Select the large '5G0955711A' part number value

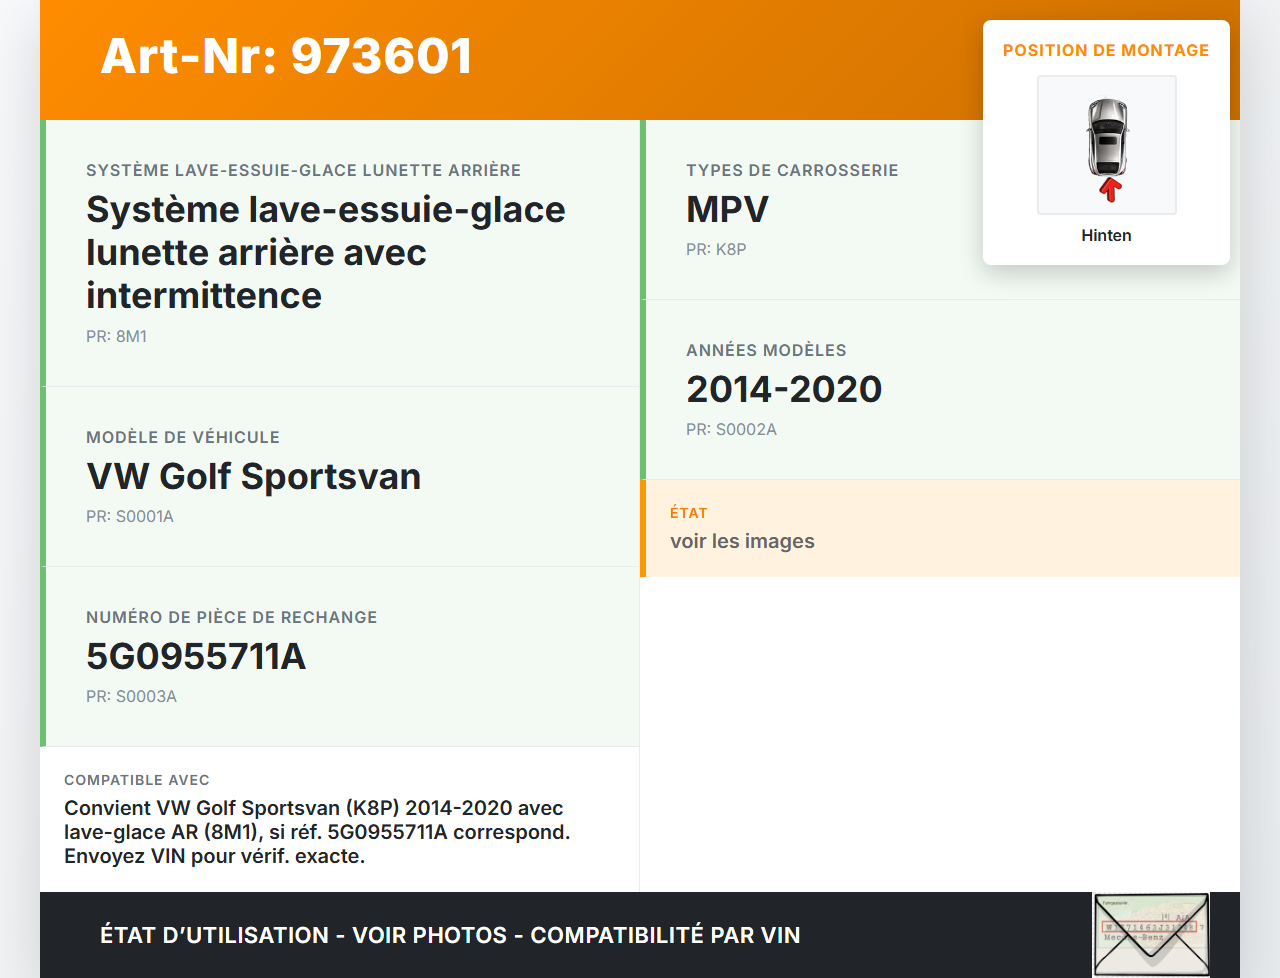(x=196, y=656)
